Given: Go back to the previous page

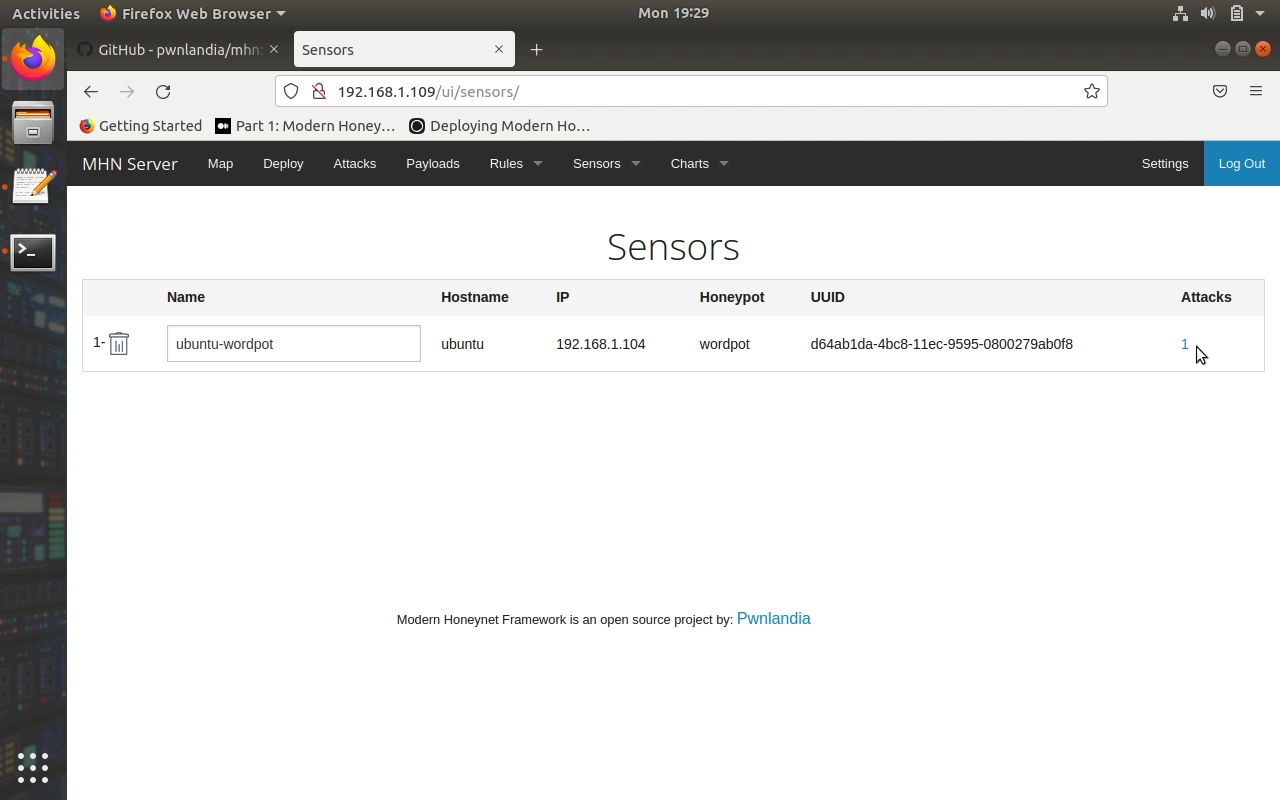Looking at the screenshot, I should coord(91,92).
